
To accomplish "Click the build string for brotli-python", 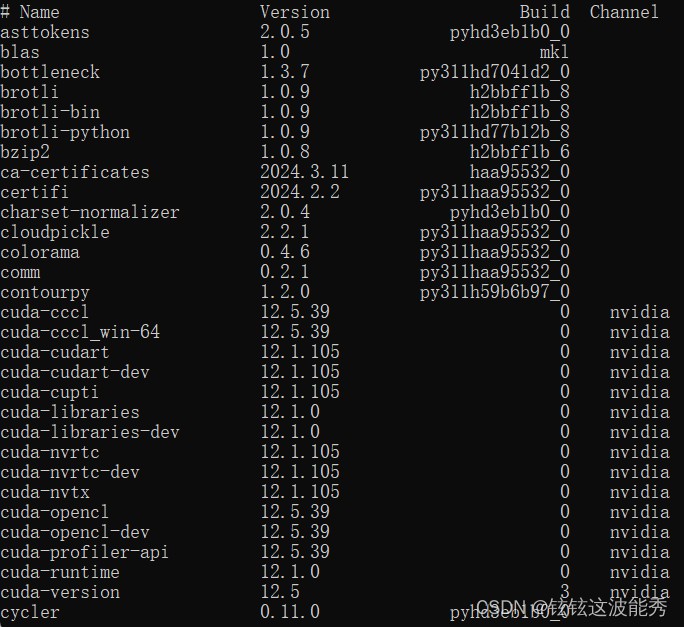I will 495,132.
